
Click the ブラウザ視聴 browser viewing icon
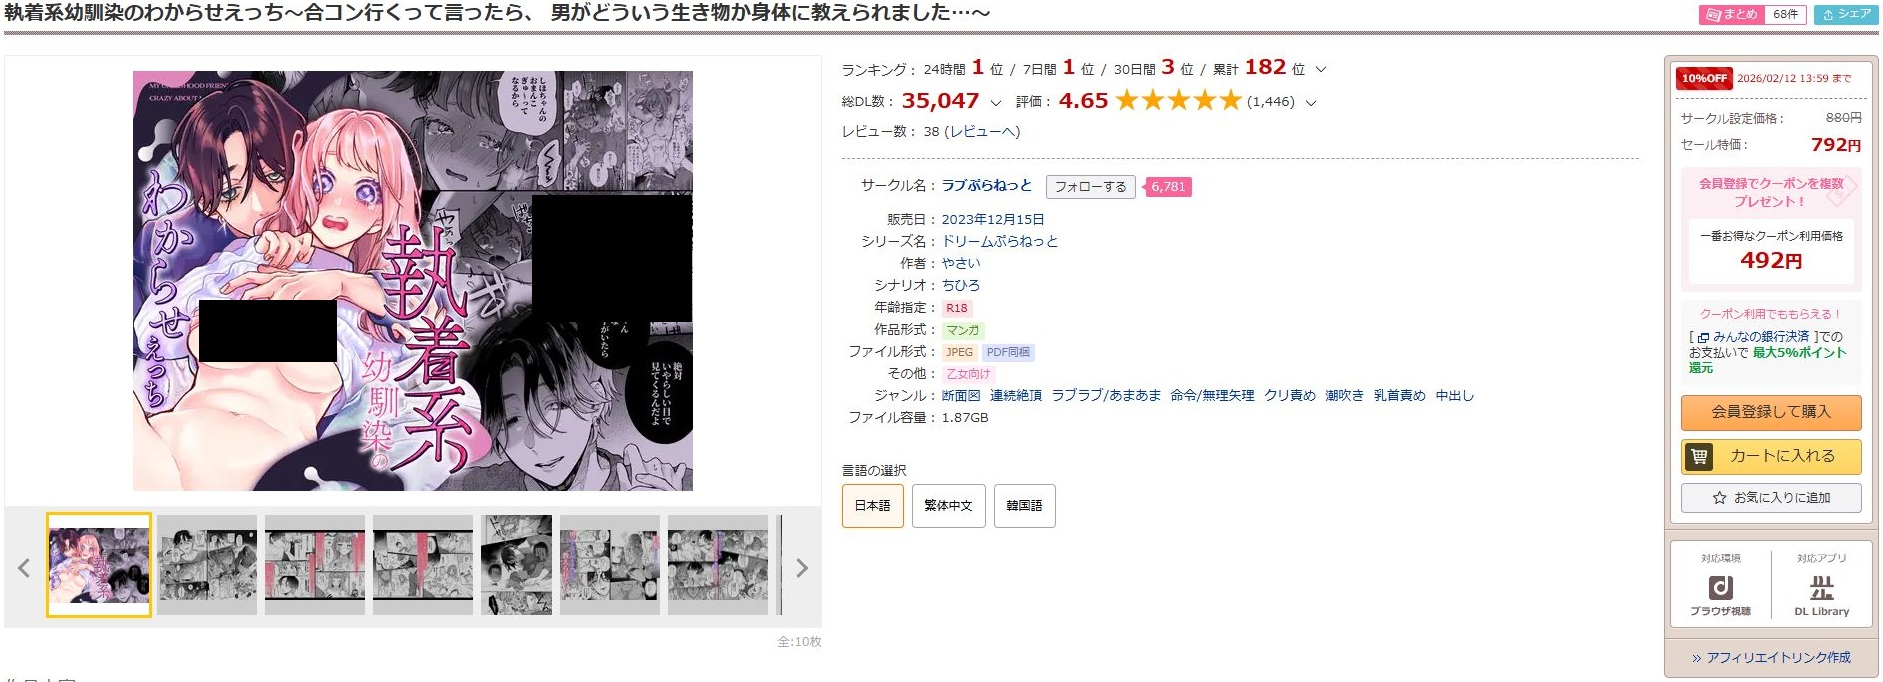(x=1720, y=587)
